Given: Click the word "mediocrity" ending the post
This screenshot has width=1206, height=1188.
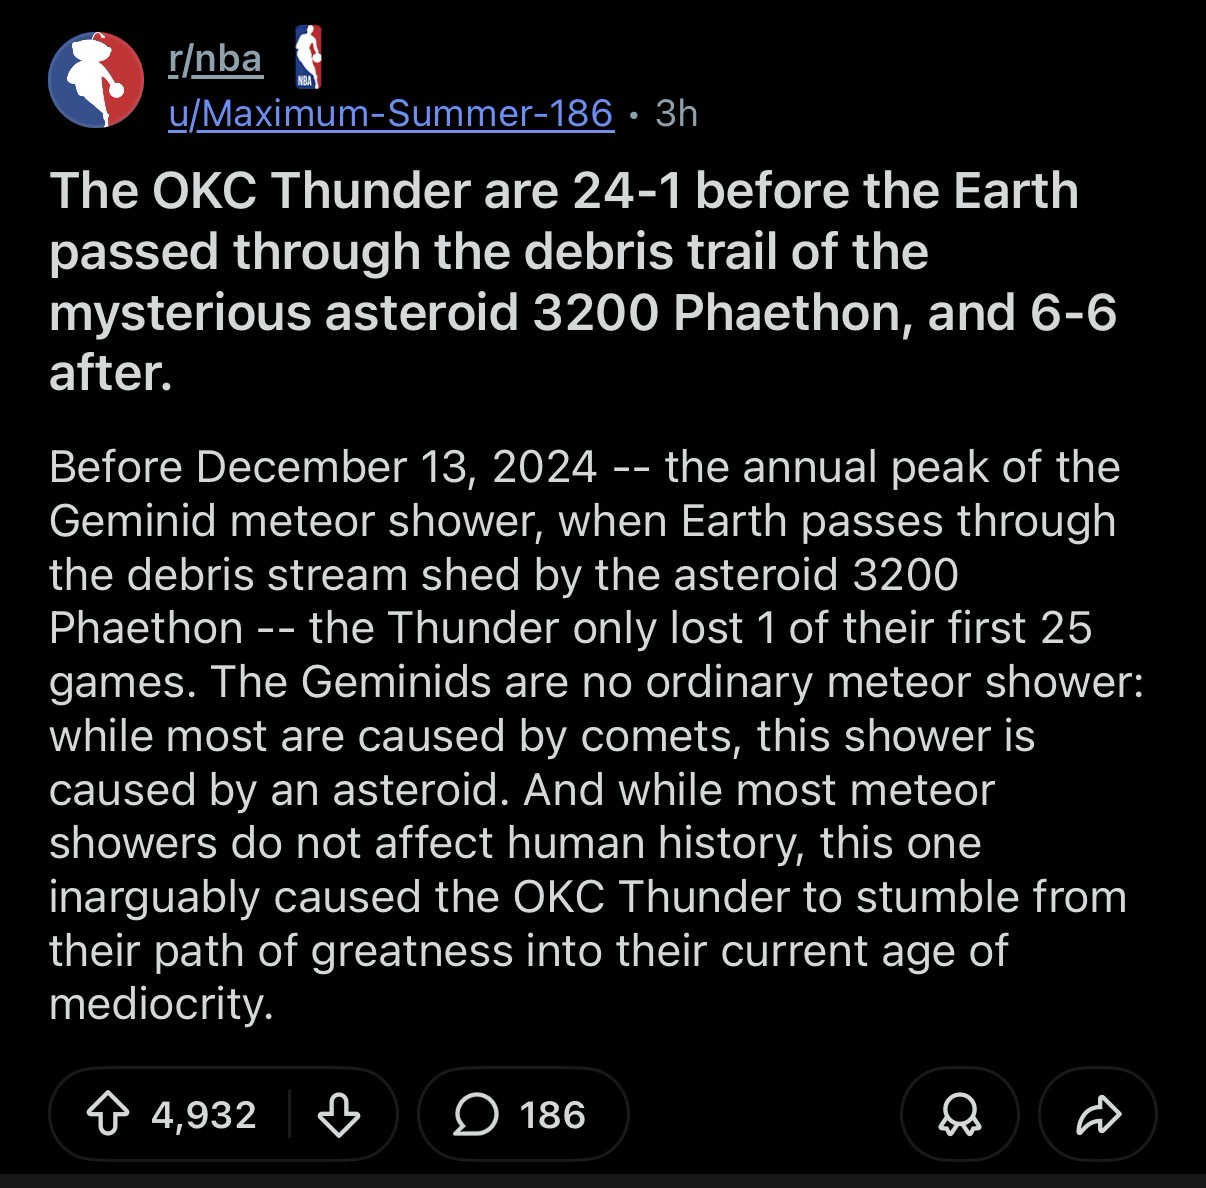Looking at the screenshot, I should 160,1004.
